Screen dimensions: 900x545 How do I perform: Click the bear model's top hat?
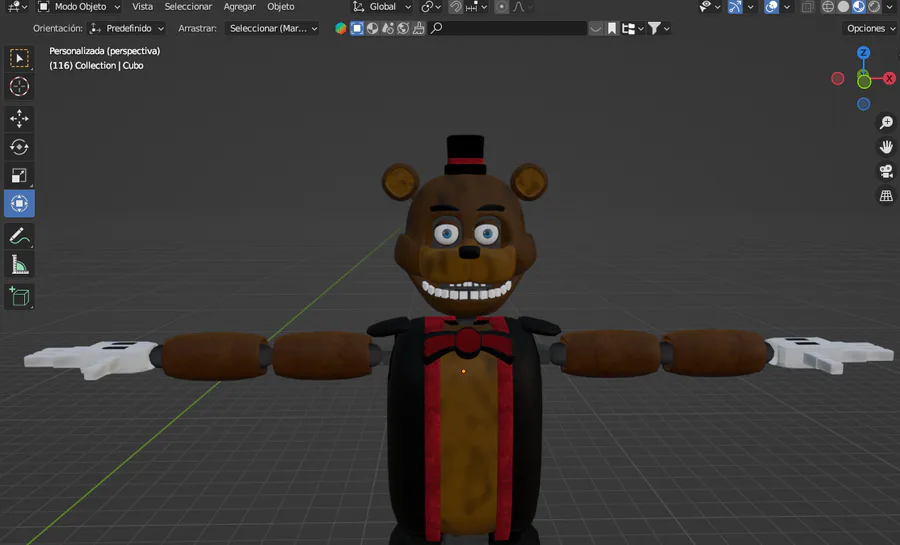coord(465,154)
